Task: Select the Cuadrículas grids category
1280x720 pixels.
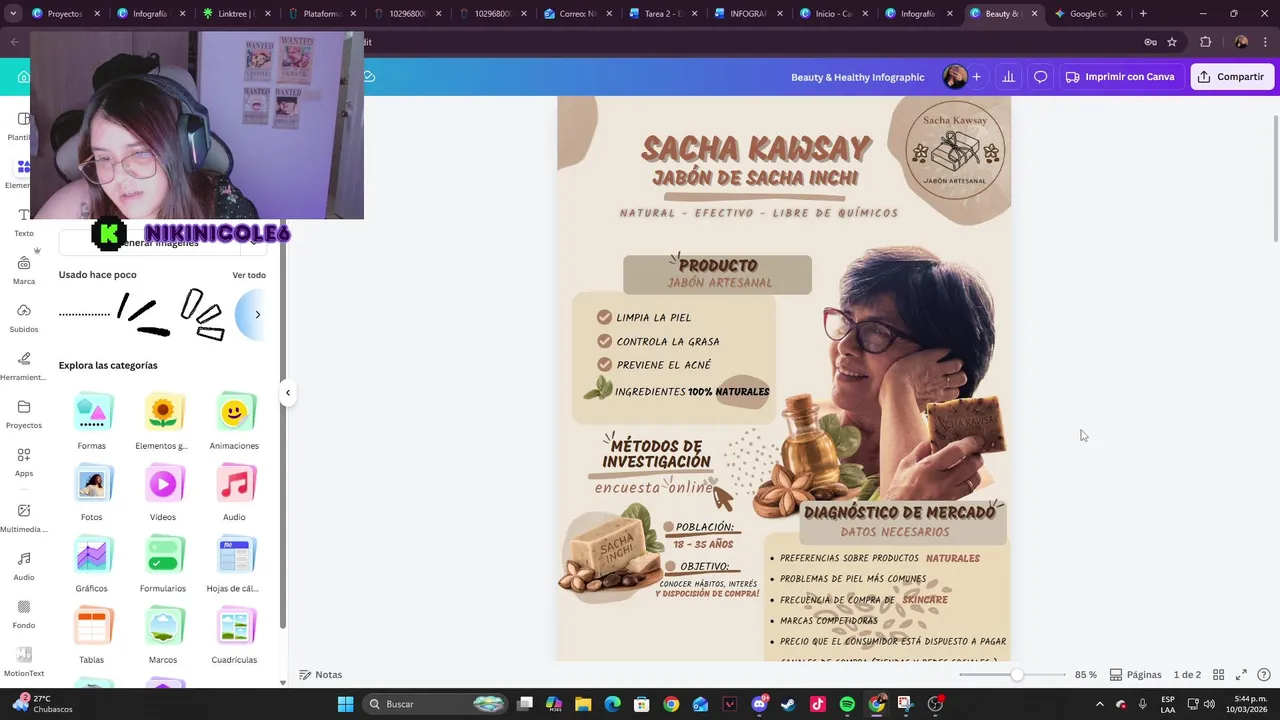Action: pyautogui.click(x=234, y=636)
